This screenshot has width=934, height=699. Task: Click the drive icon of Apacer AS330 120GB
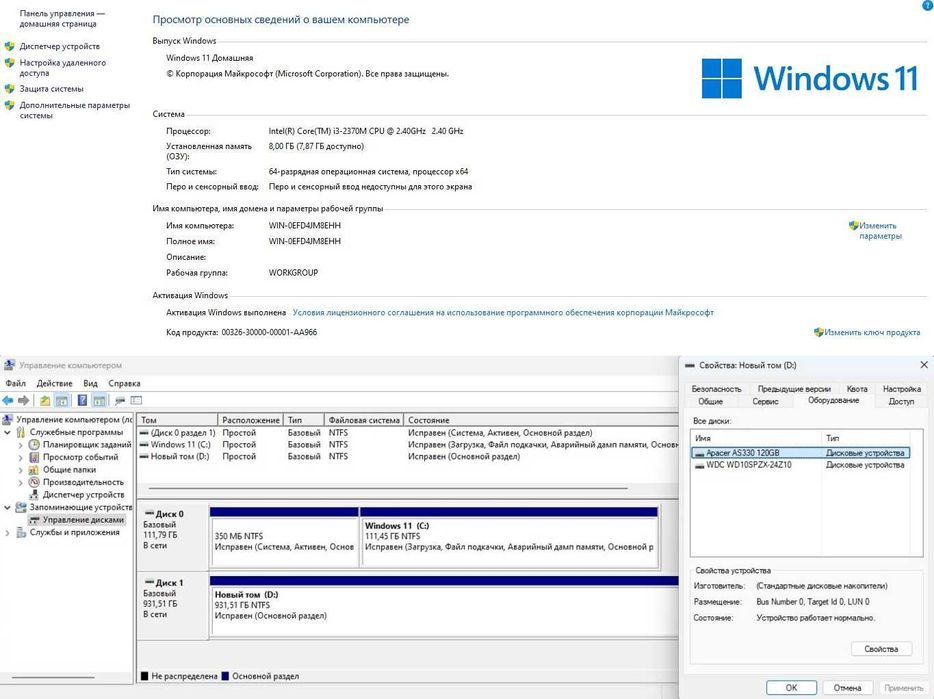(x=699, y=453)
